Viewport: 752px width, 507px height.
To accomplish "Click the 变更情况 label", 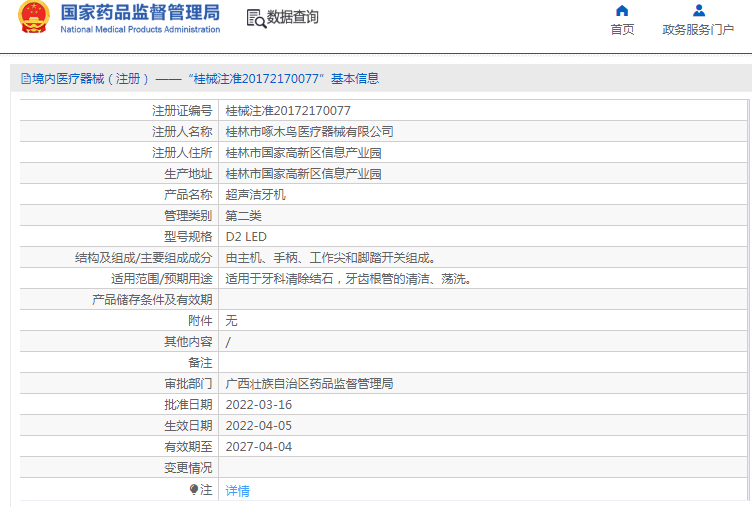I will [x=188, y=468].
